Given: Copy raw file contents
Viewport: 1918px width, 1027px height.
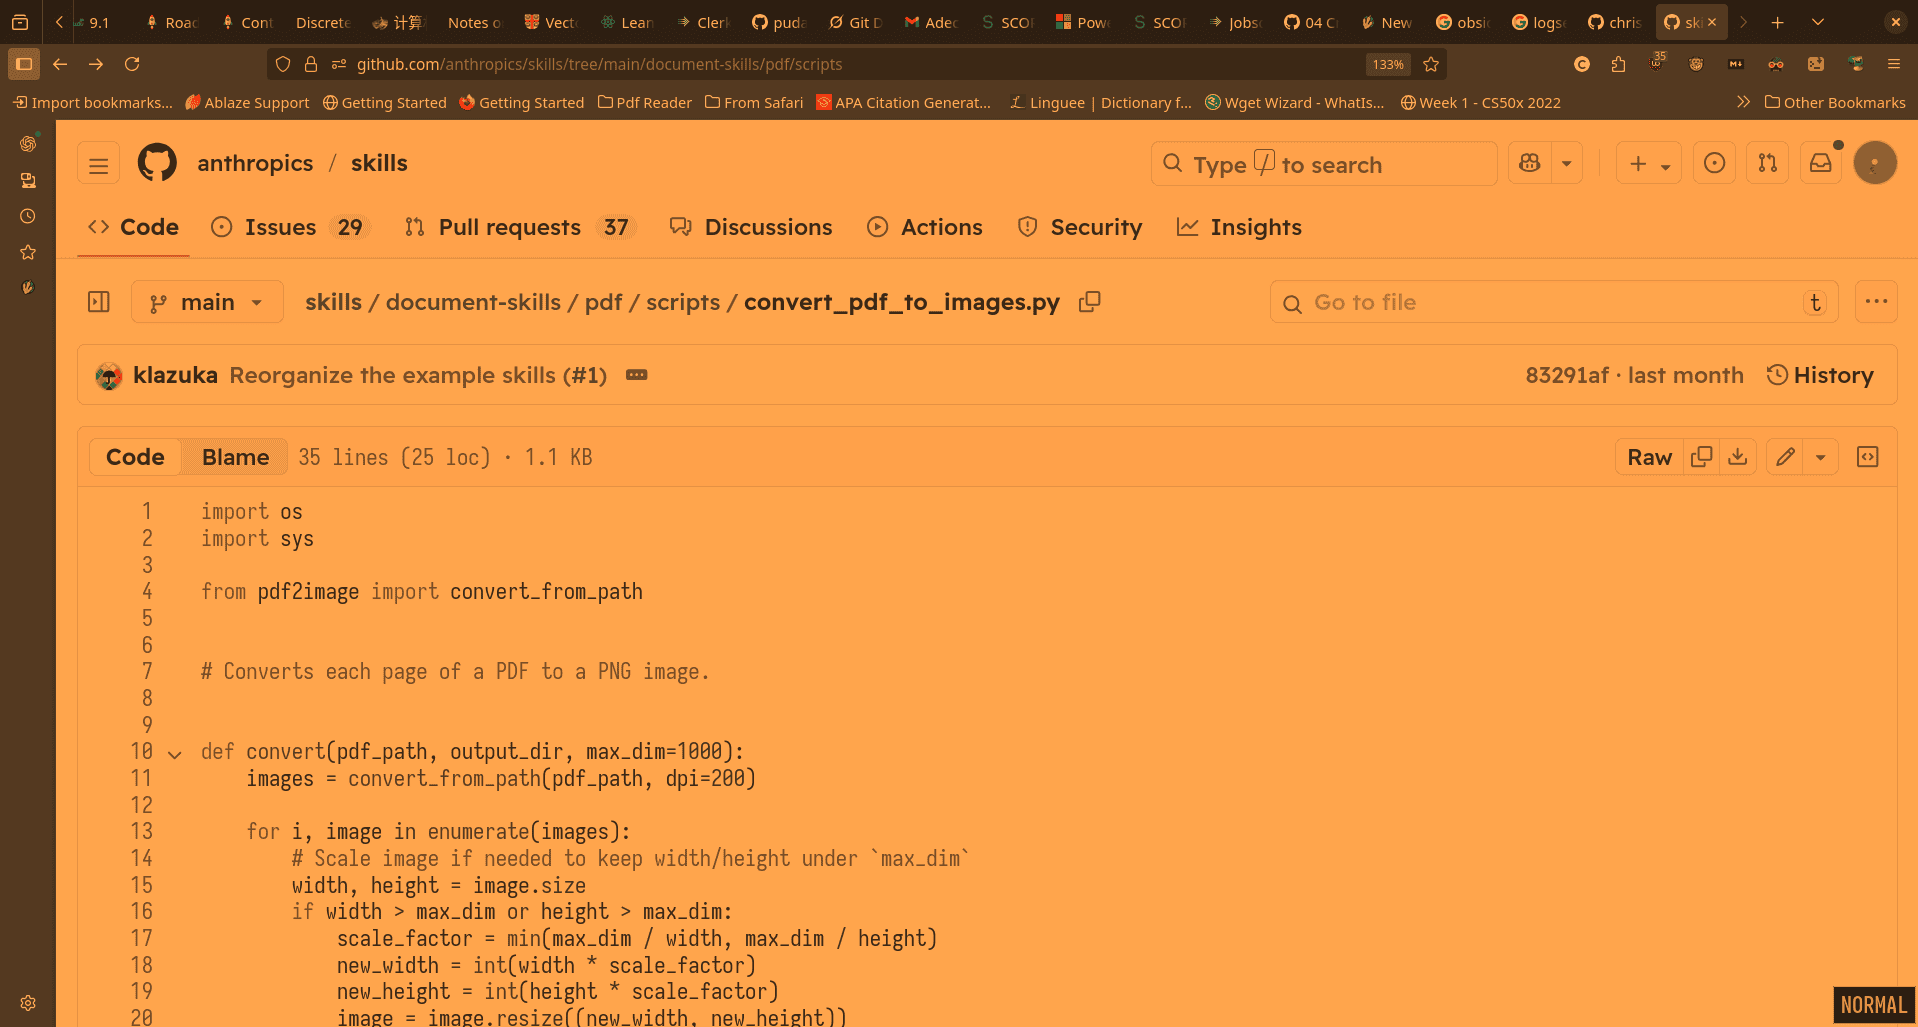Looking at the screenshot, I should point(1701,457).
